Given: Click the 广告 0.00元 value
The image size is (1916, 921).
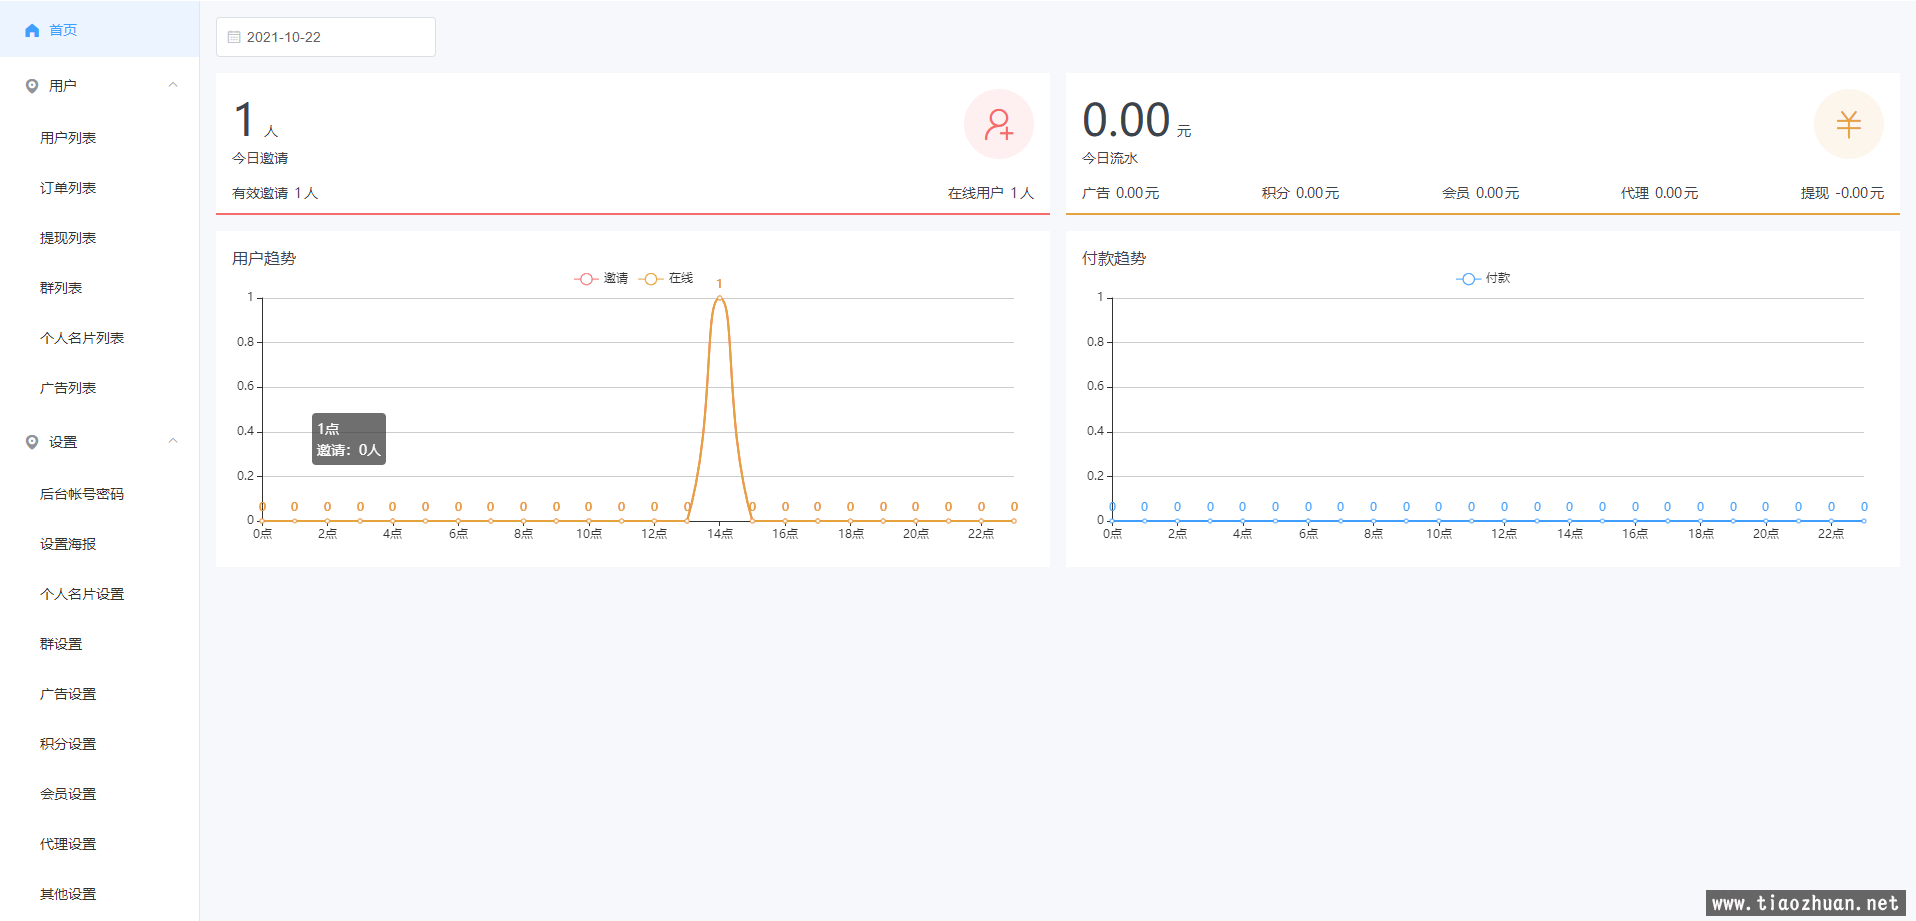Looking at the screenshot, I should pyautogui.click(x=1121, y=193).
